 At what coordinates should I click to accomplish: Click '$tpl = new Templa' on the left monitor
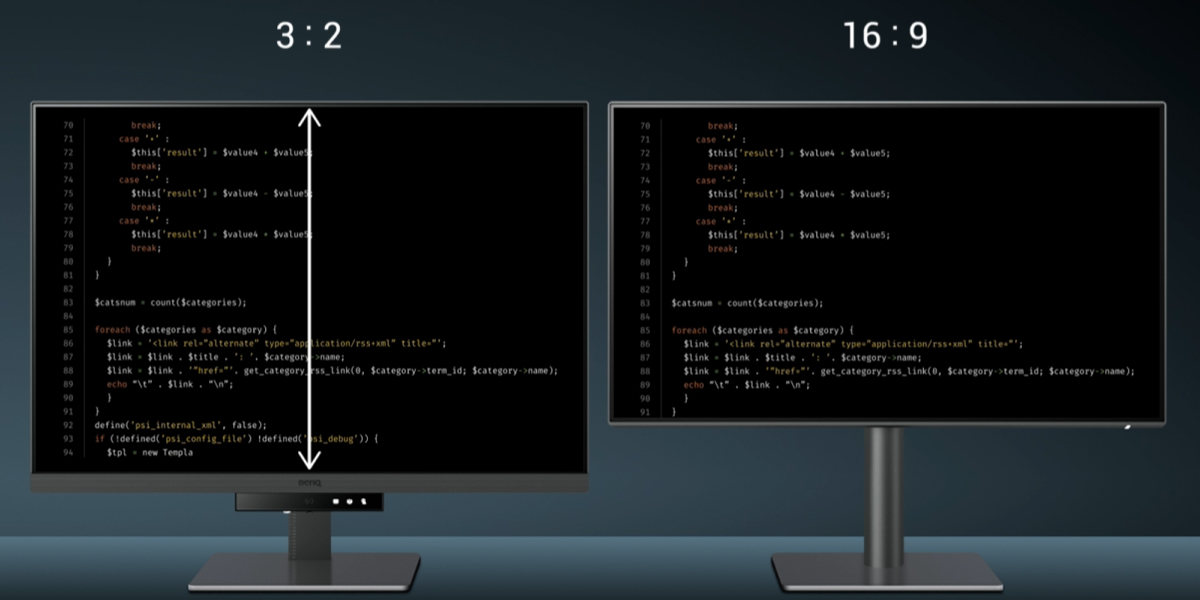(149, 453)
